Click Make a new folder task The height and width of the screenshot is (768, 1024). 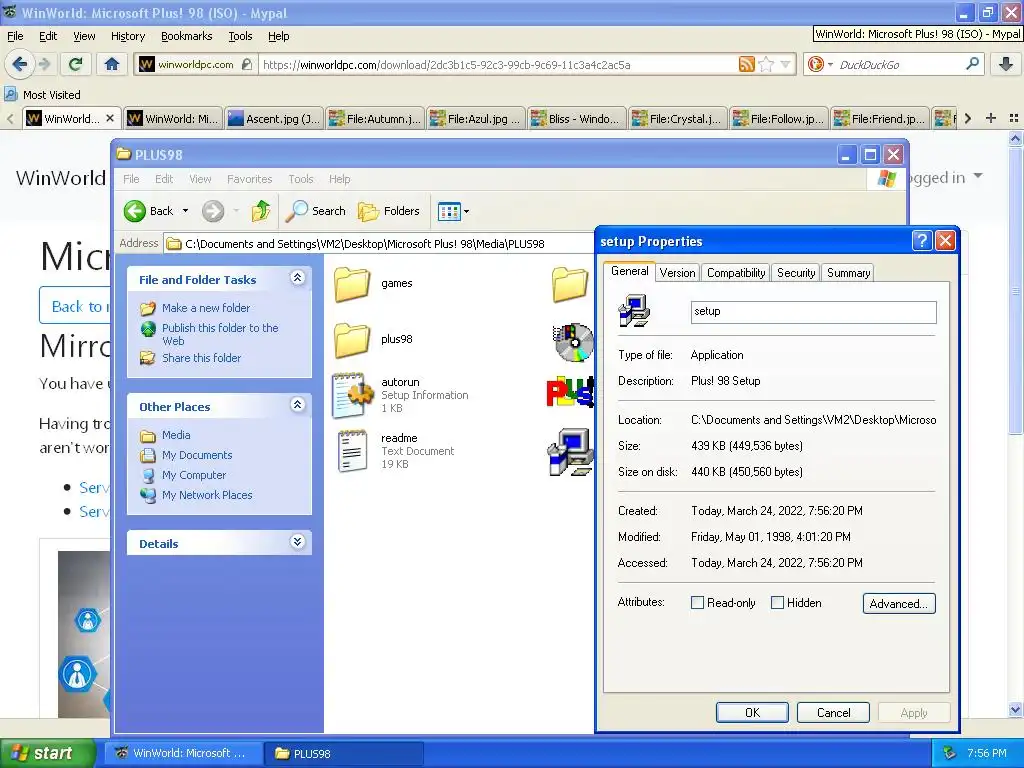pos(205,308)
